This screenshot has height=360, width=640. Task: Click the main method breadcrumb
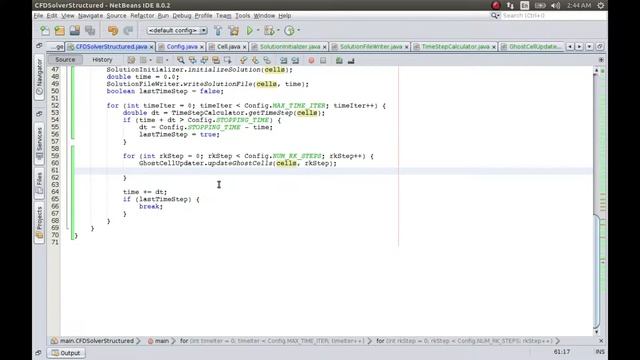pos(158,341)
